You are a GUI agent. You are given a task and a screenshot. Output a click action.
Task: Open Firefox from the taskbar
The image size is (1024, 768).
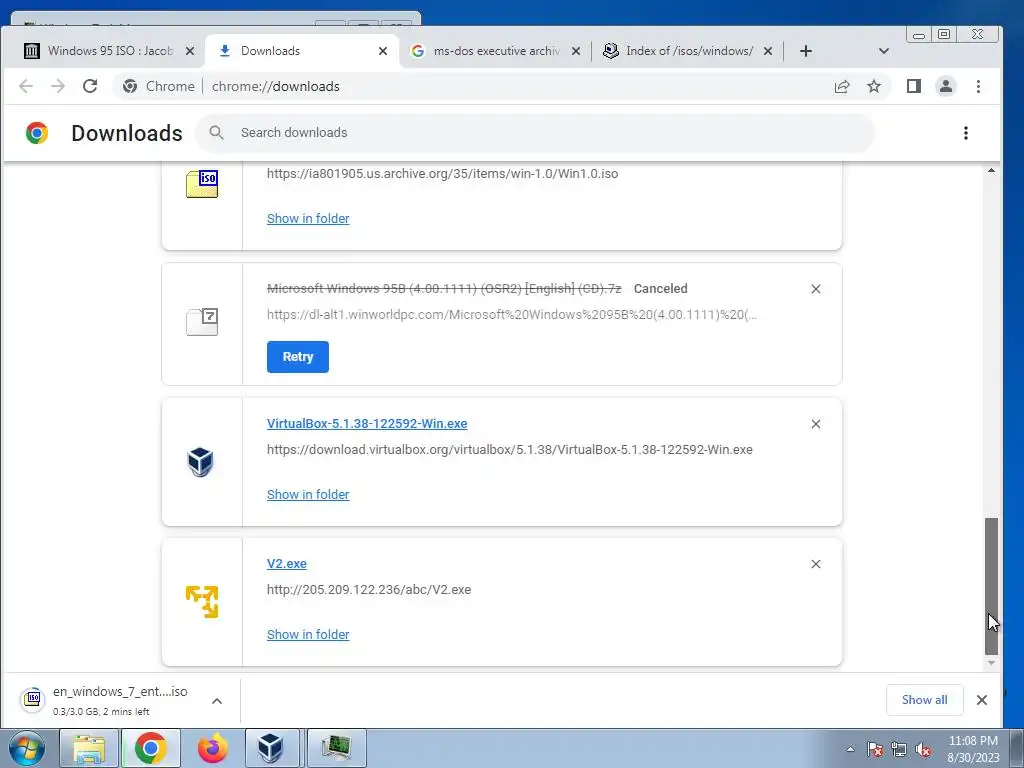coord(213,748)
